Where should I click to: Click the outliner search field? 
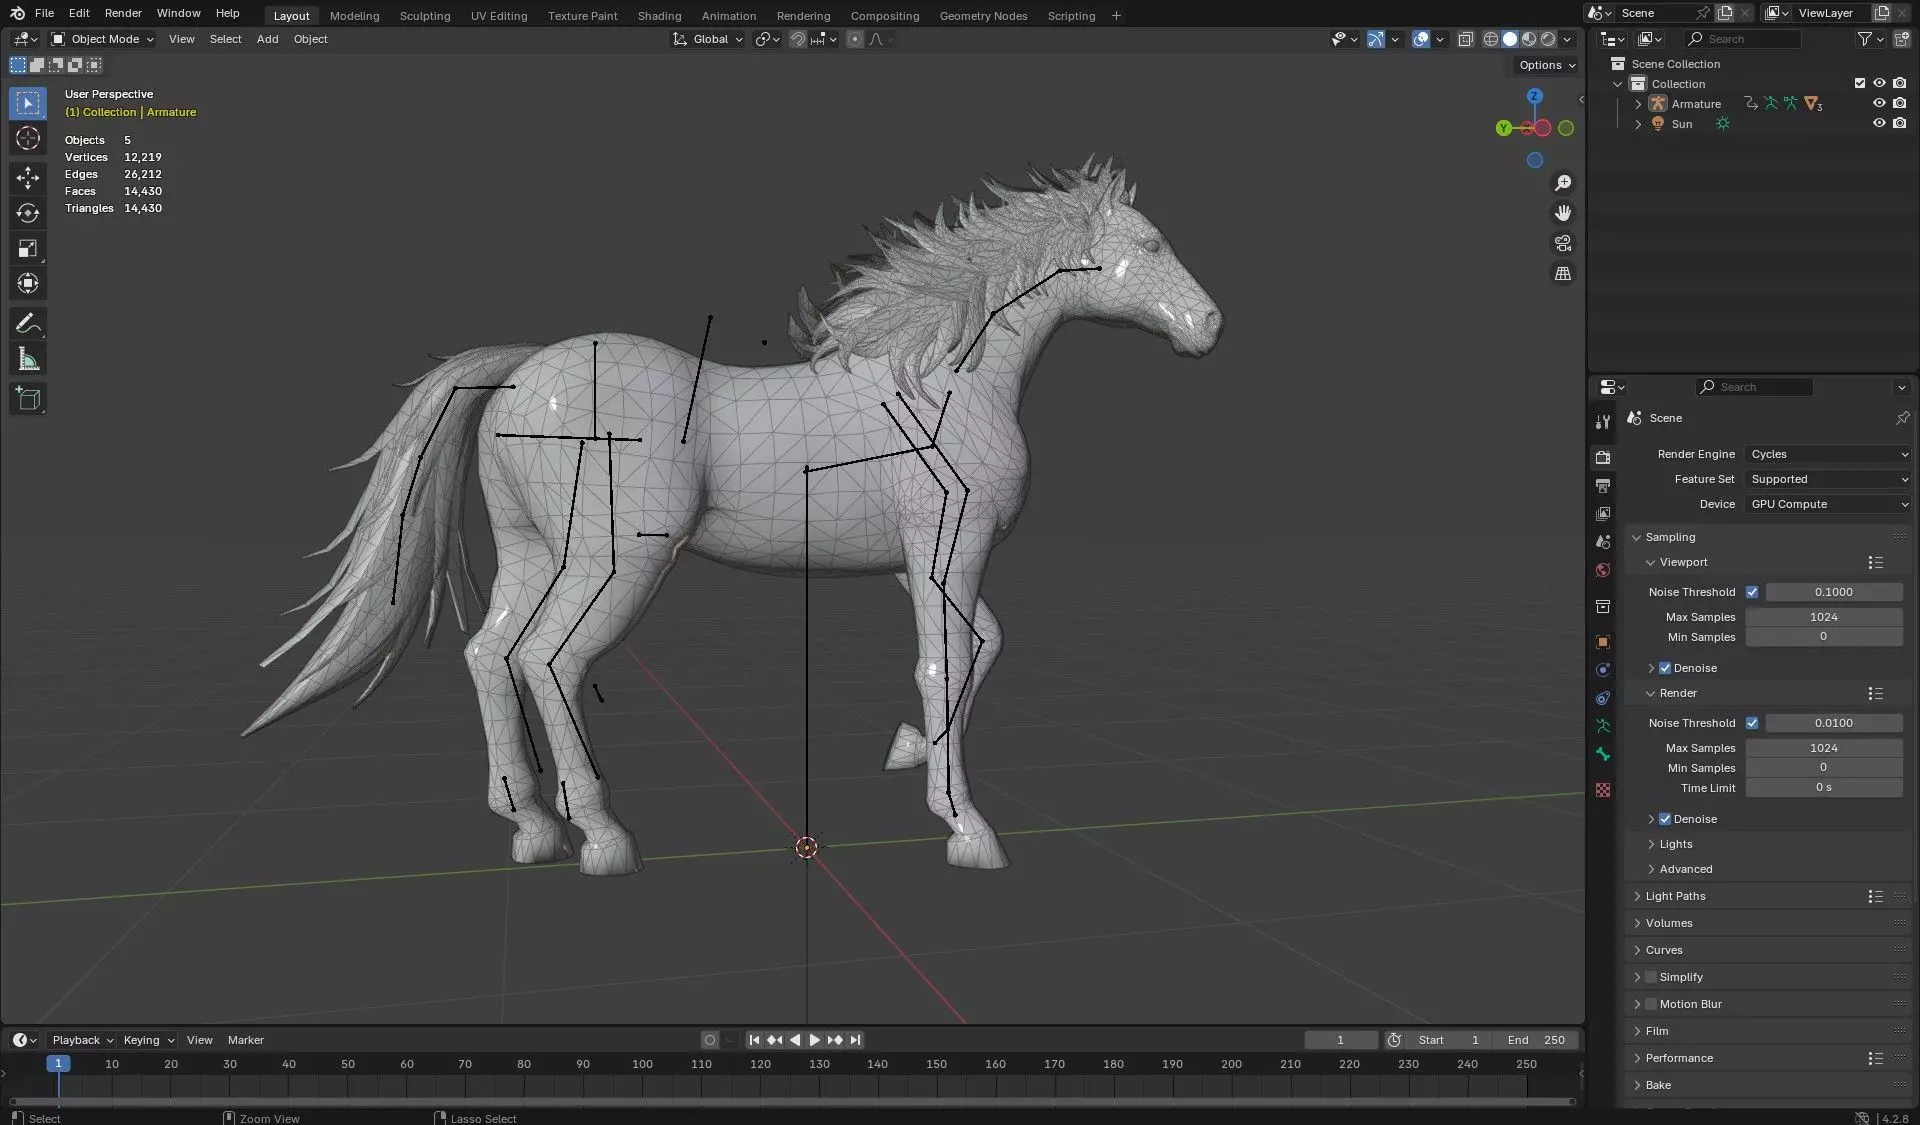pyautogui.click(x=1743, y=39)
